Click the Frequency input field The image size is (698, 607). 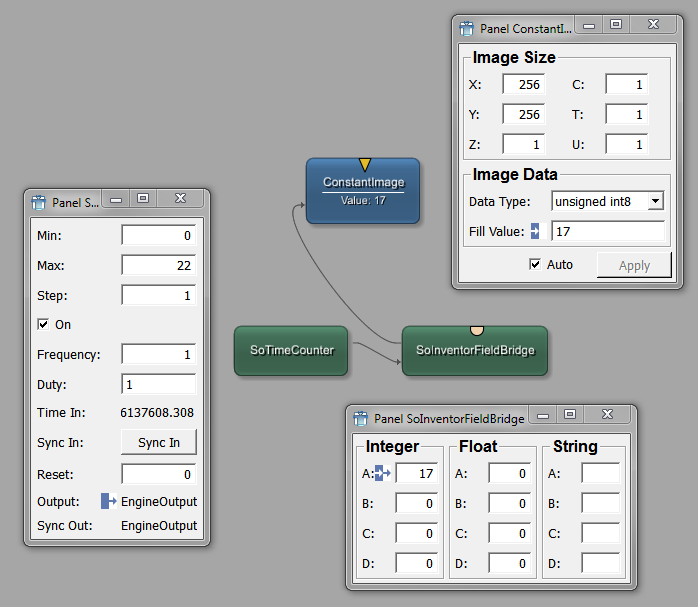pyautogui.click(x=159, y=354)
